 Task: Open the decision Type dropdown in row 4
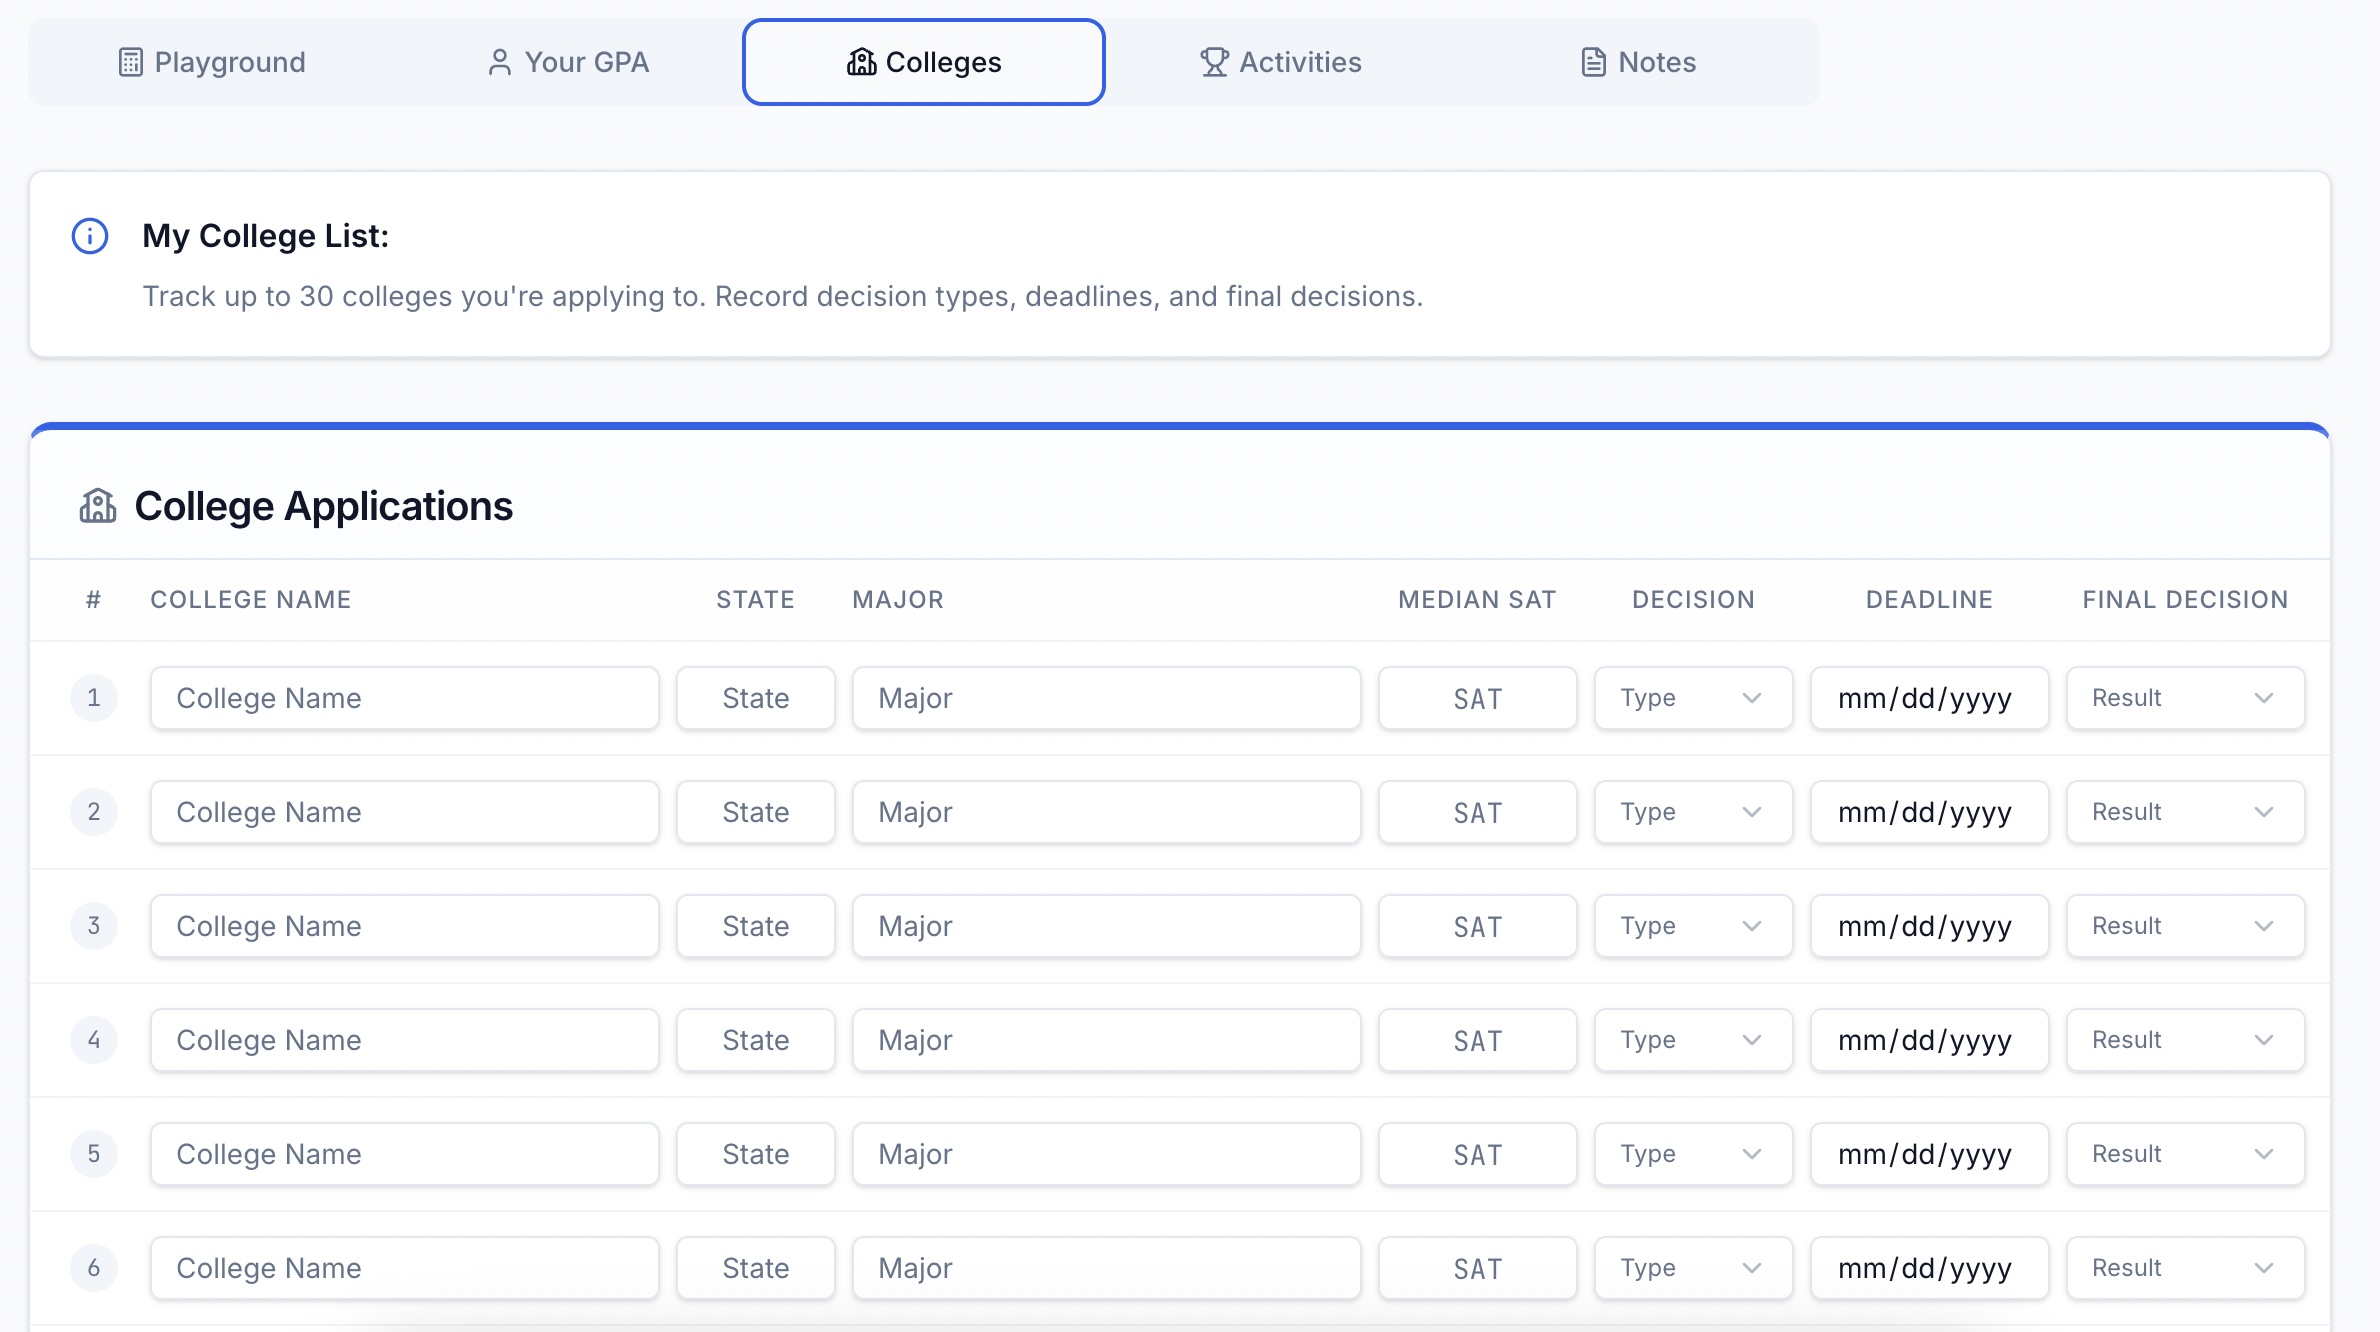click(1692, 1040)
